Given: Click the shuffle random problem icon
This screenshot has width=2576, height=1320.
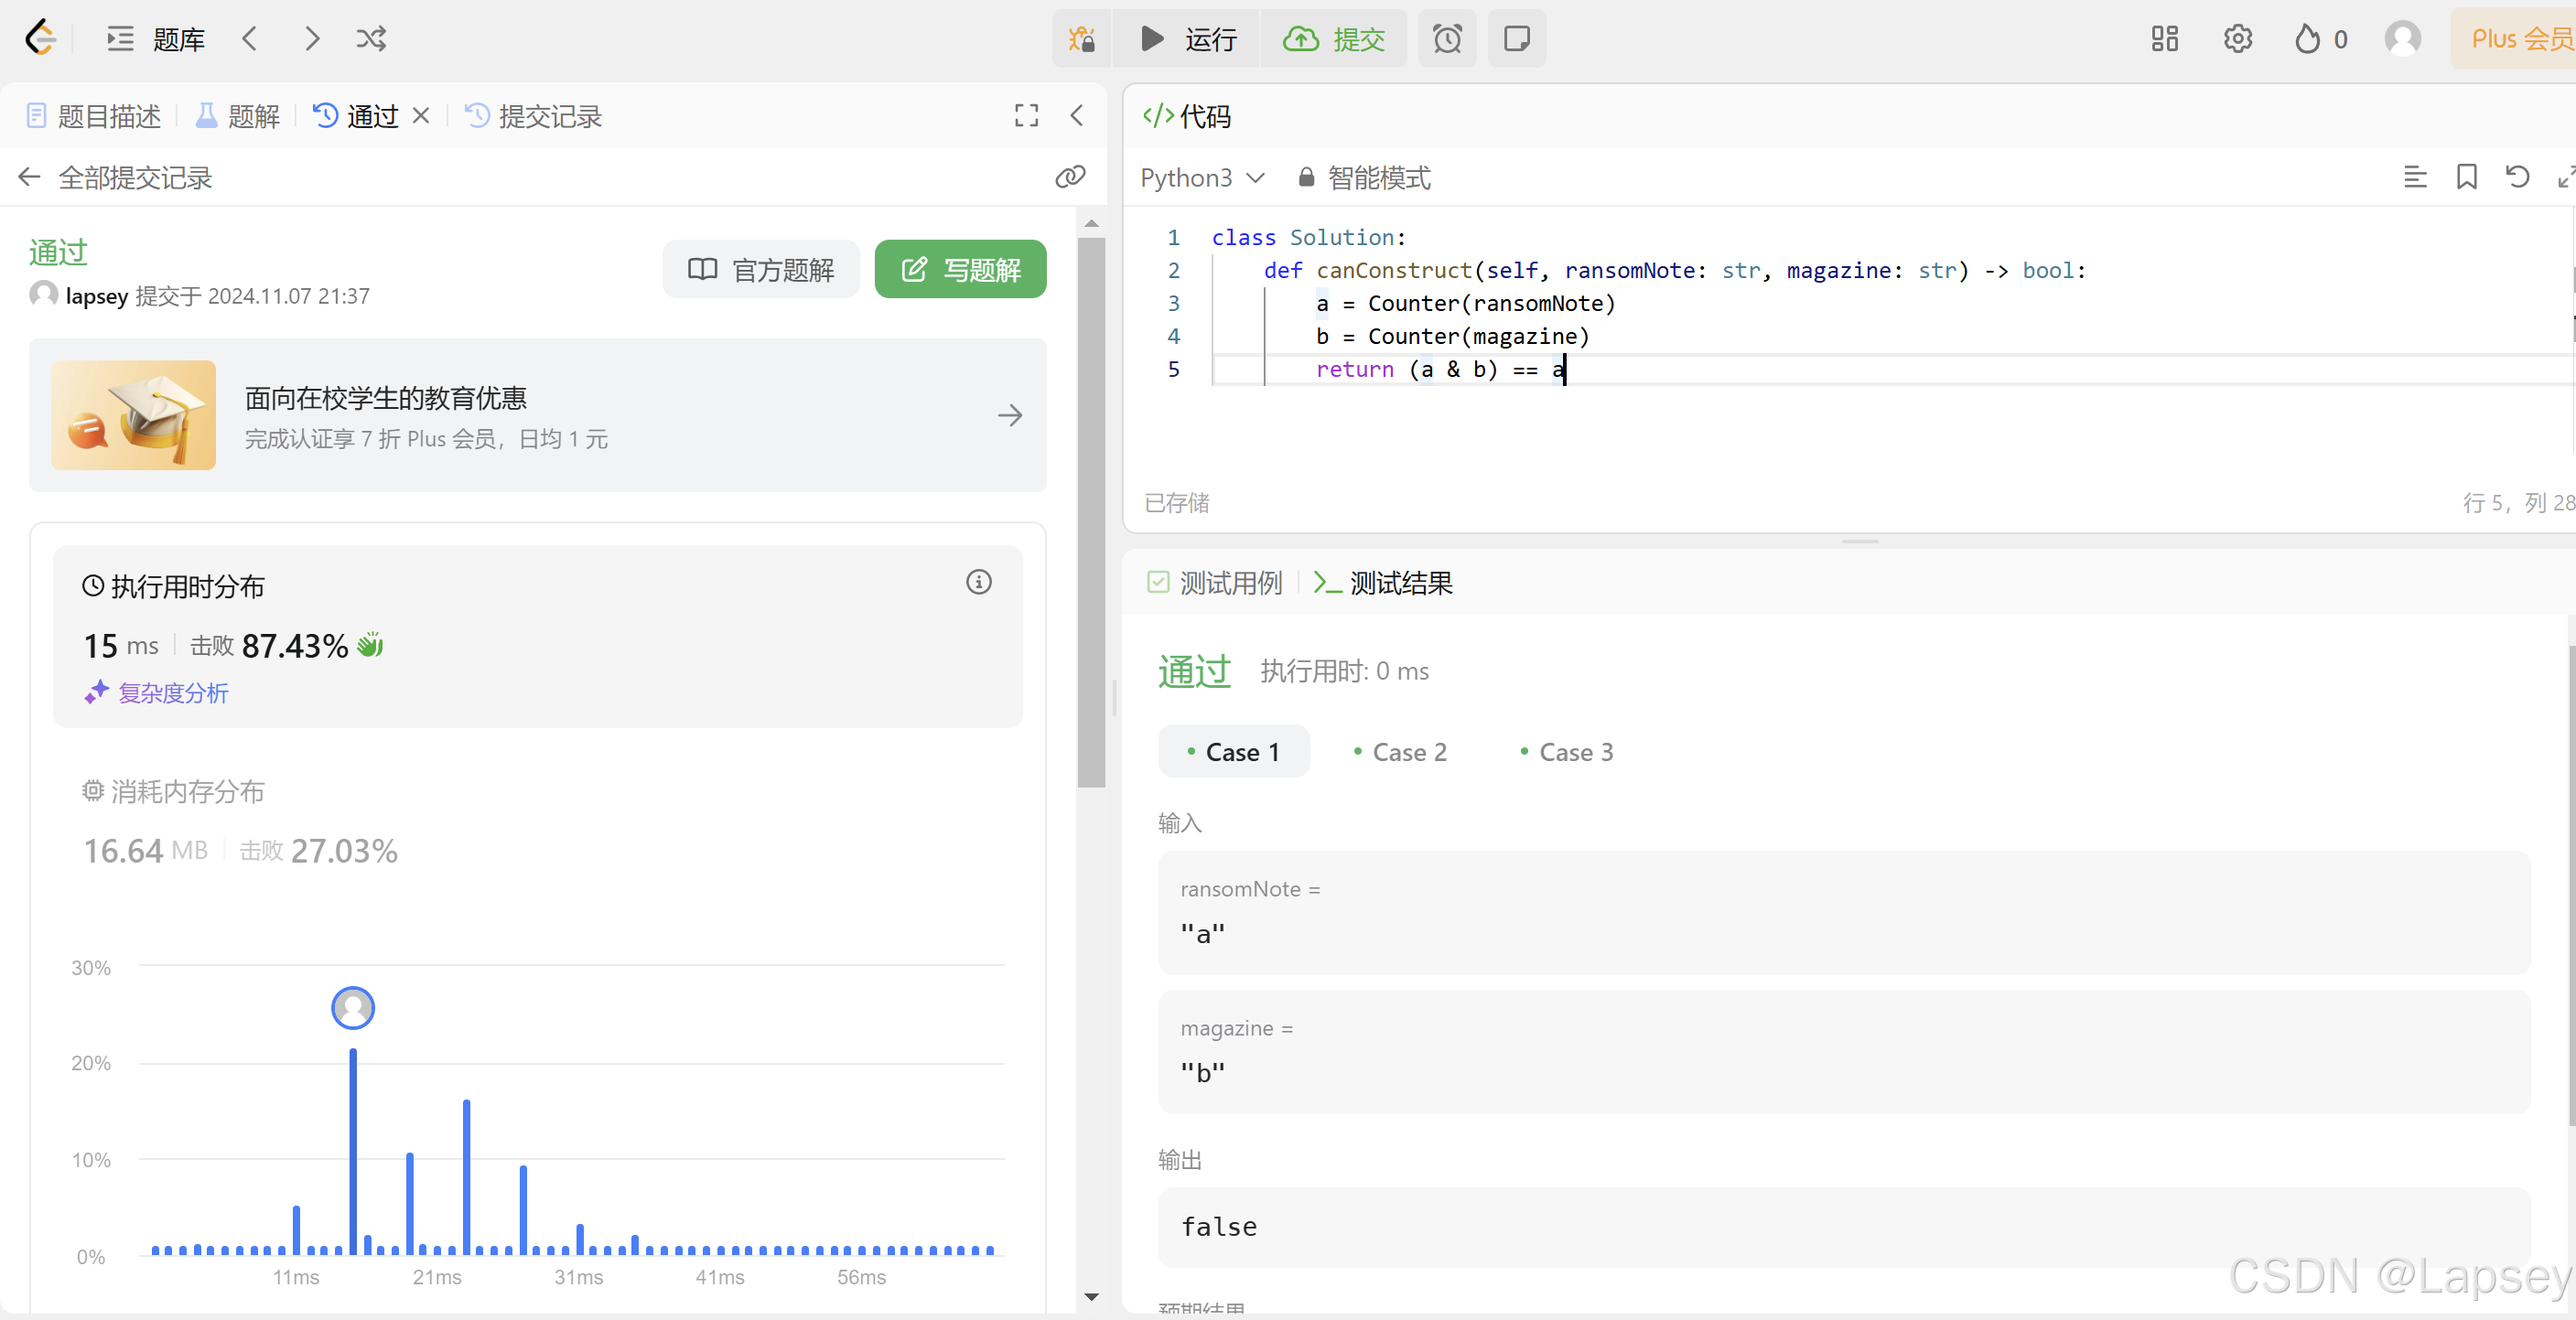Looking at the screenshot, I should click(x=371, y=39).
